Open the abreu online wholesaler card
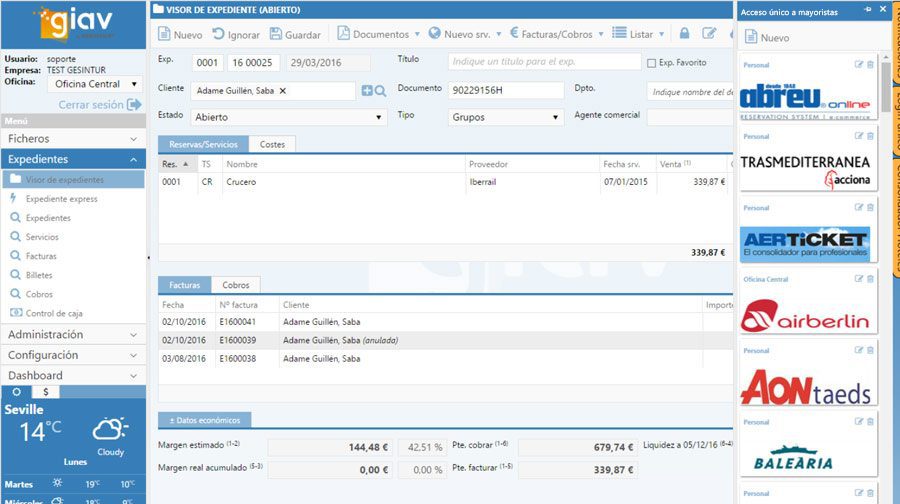Screen dimensions: 900x504 (808, 87)
